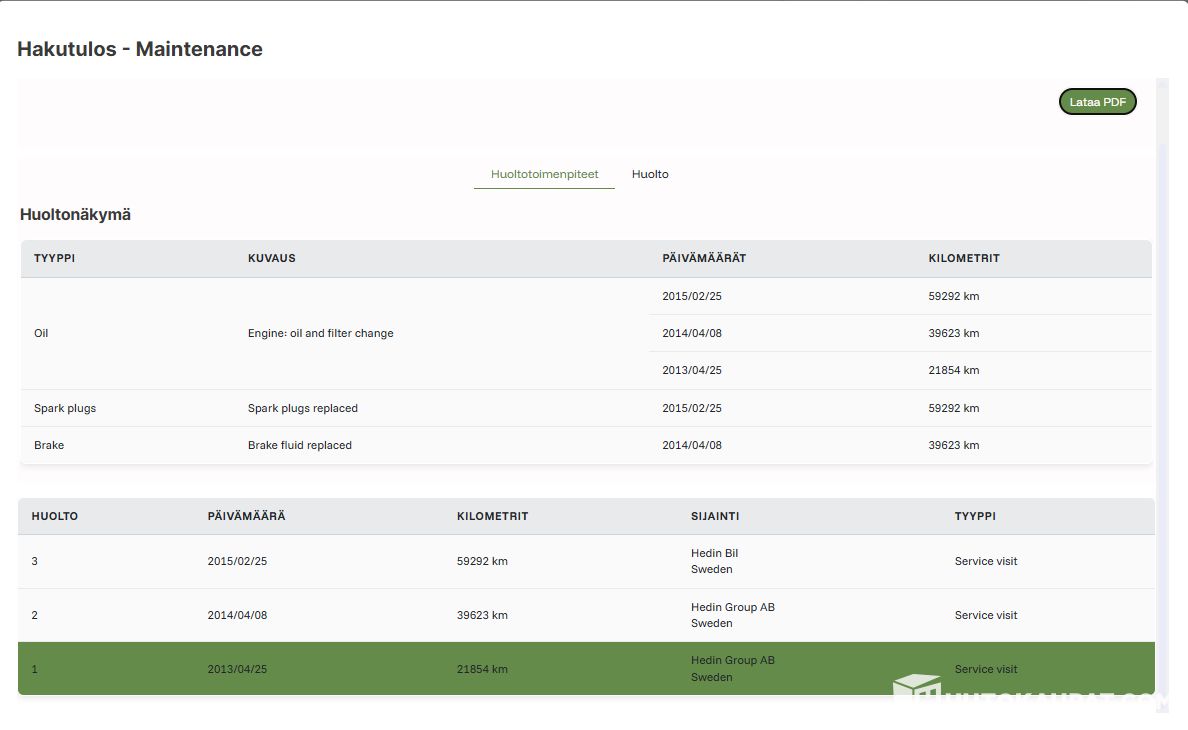The height and width of the screenshot is (730, 1188).
Task: Click the Engine oil and filter change description
Action: [x=320, y=333]
